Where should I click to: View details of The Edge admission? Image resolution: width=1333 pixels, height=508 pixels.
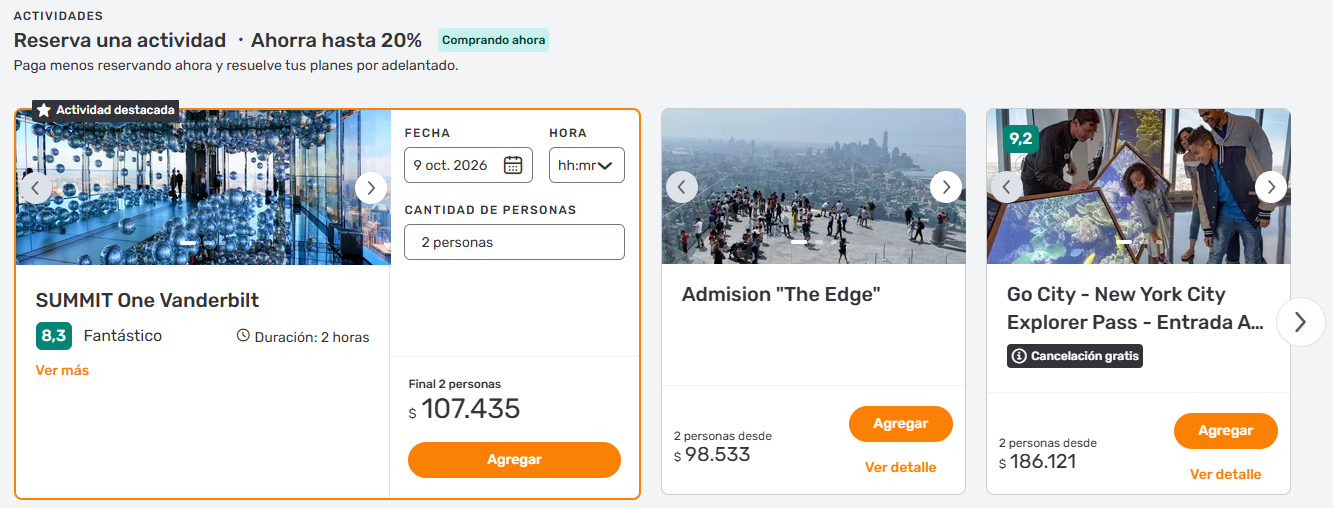click(900, 467)
